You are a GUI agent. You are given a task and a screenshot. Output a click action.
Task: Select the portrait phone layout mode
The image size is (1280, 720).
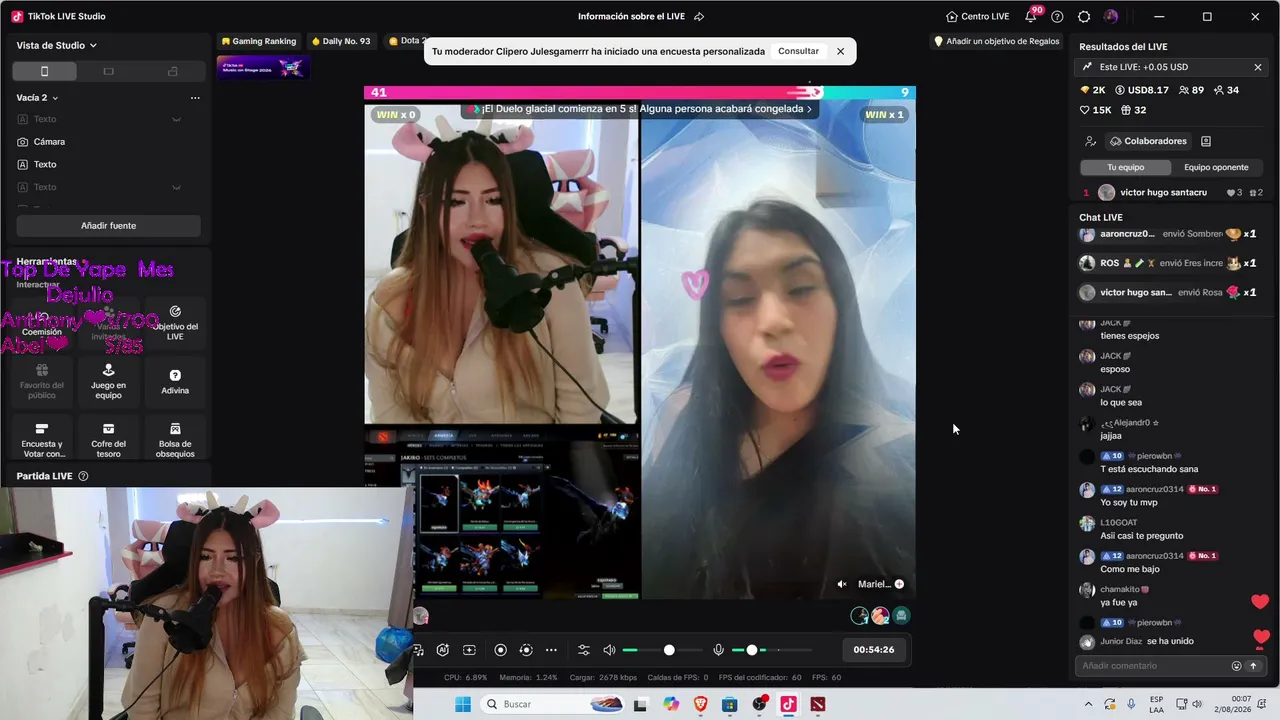pyautogui.click(x=44, y=71)
